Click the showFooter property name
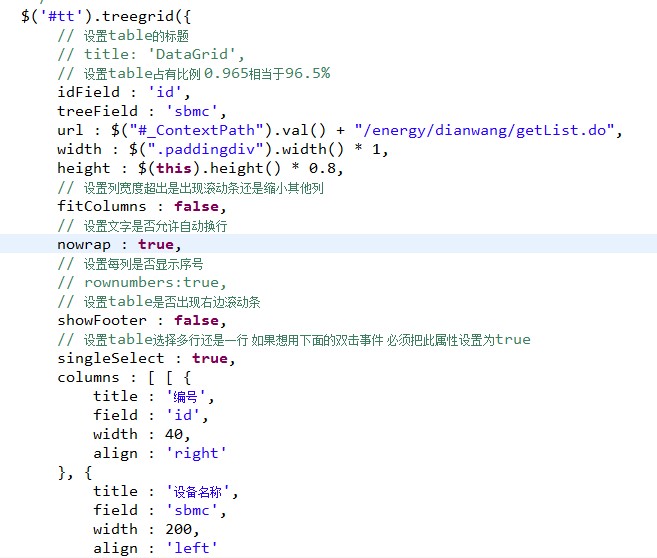The width and height of the screenshot is (657, 558). tap(102, 320)
